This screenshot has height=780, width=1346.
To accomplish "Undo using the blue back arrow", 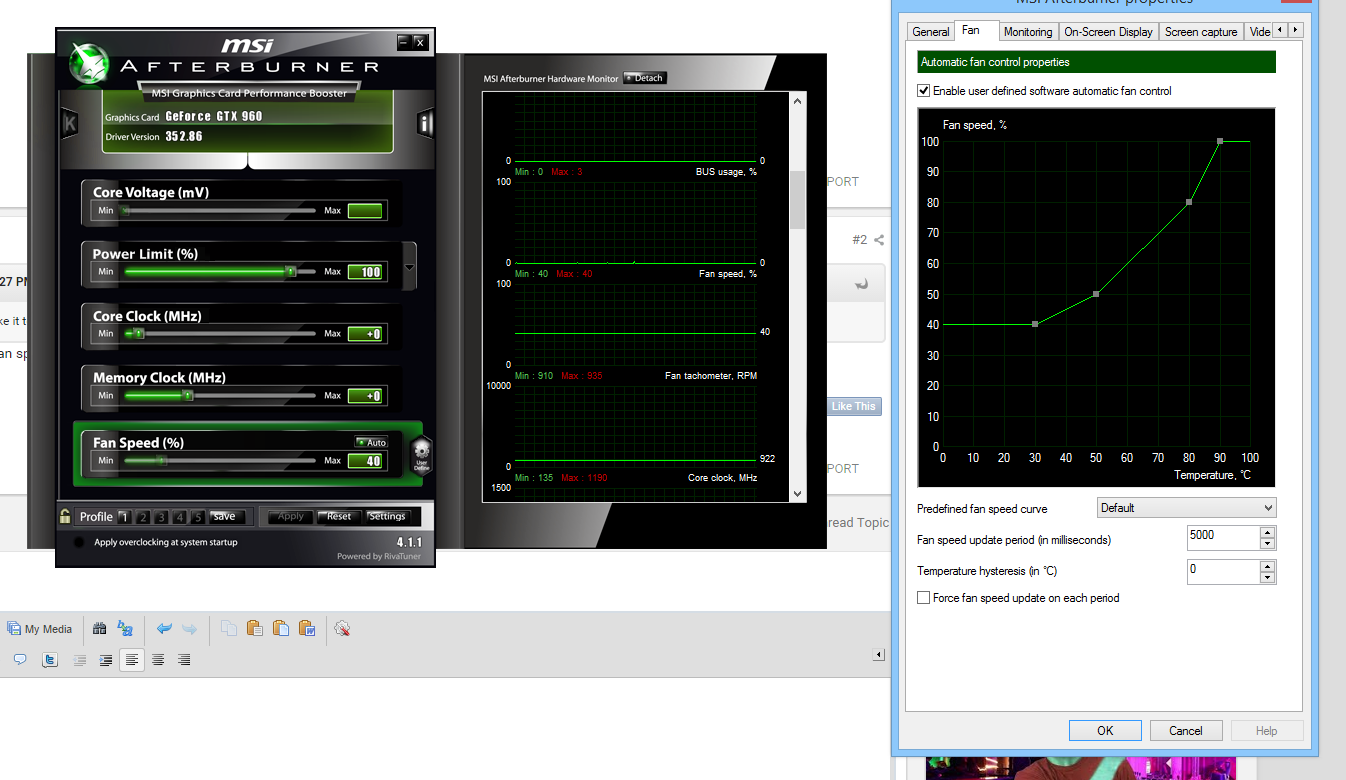I will pos(164,629).
